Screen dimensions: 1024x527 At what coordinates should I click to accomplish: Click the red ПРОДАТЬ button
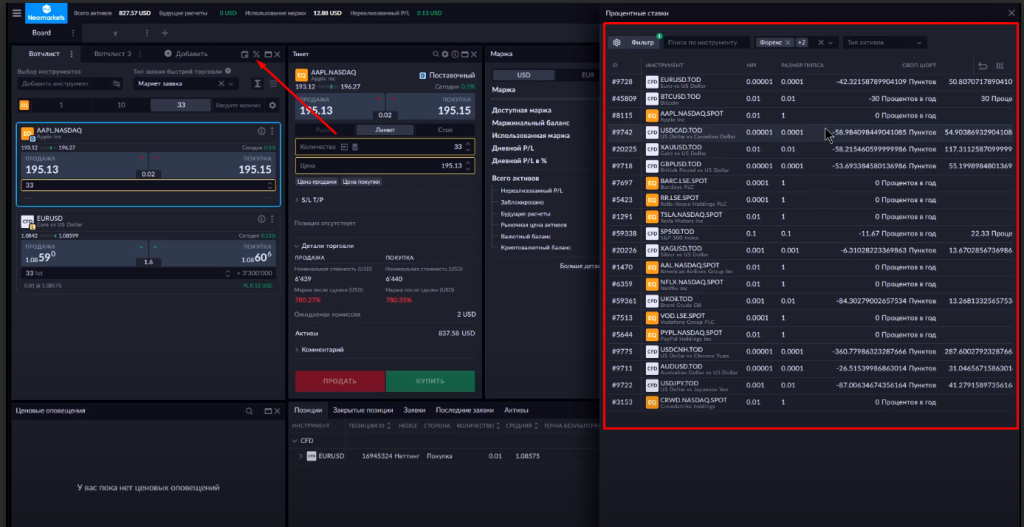tap(340, 381)
